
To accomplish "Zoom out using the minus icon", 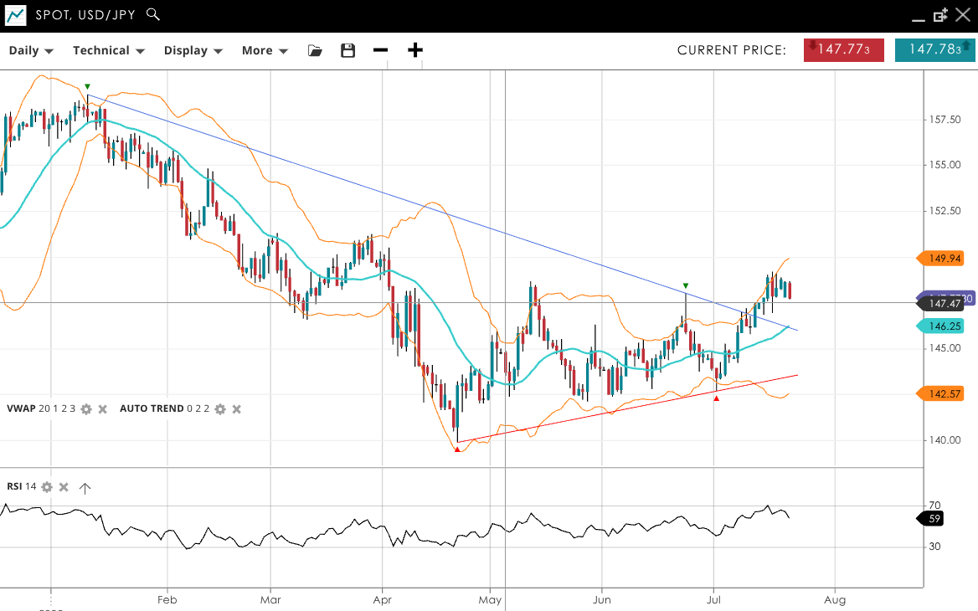I will tap(380, 51).
